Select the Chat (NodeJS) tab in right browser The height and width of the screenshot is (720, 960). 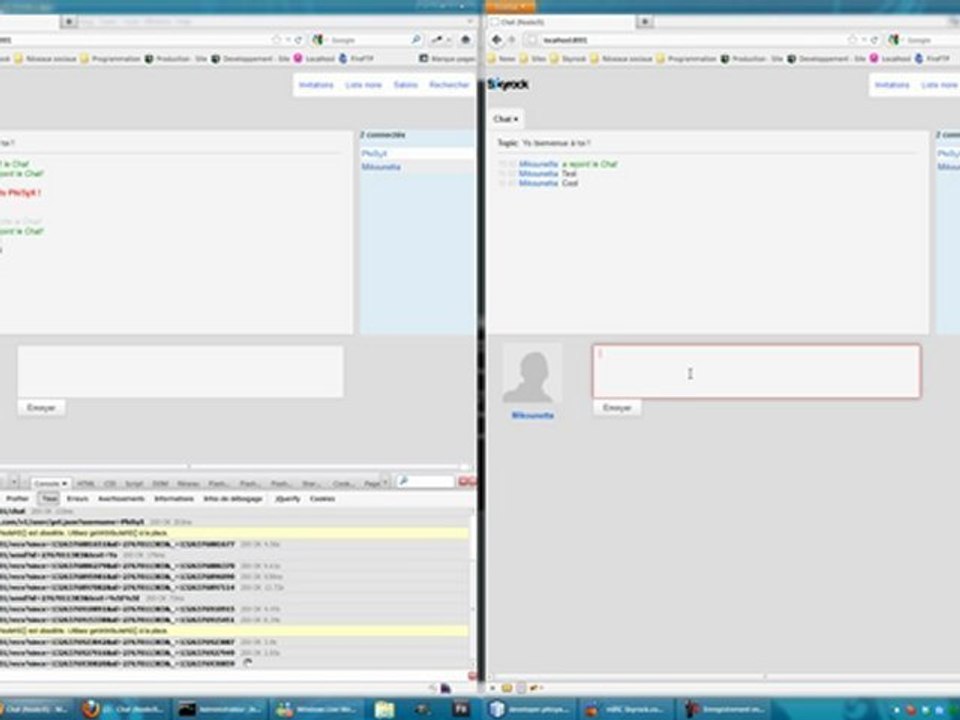click(x=561, y=22)
